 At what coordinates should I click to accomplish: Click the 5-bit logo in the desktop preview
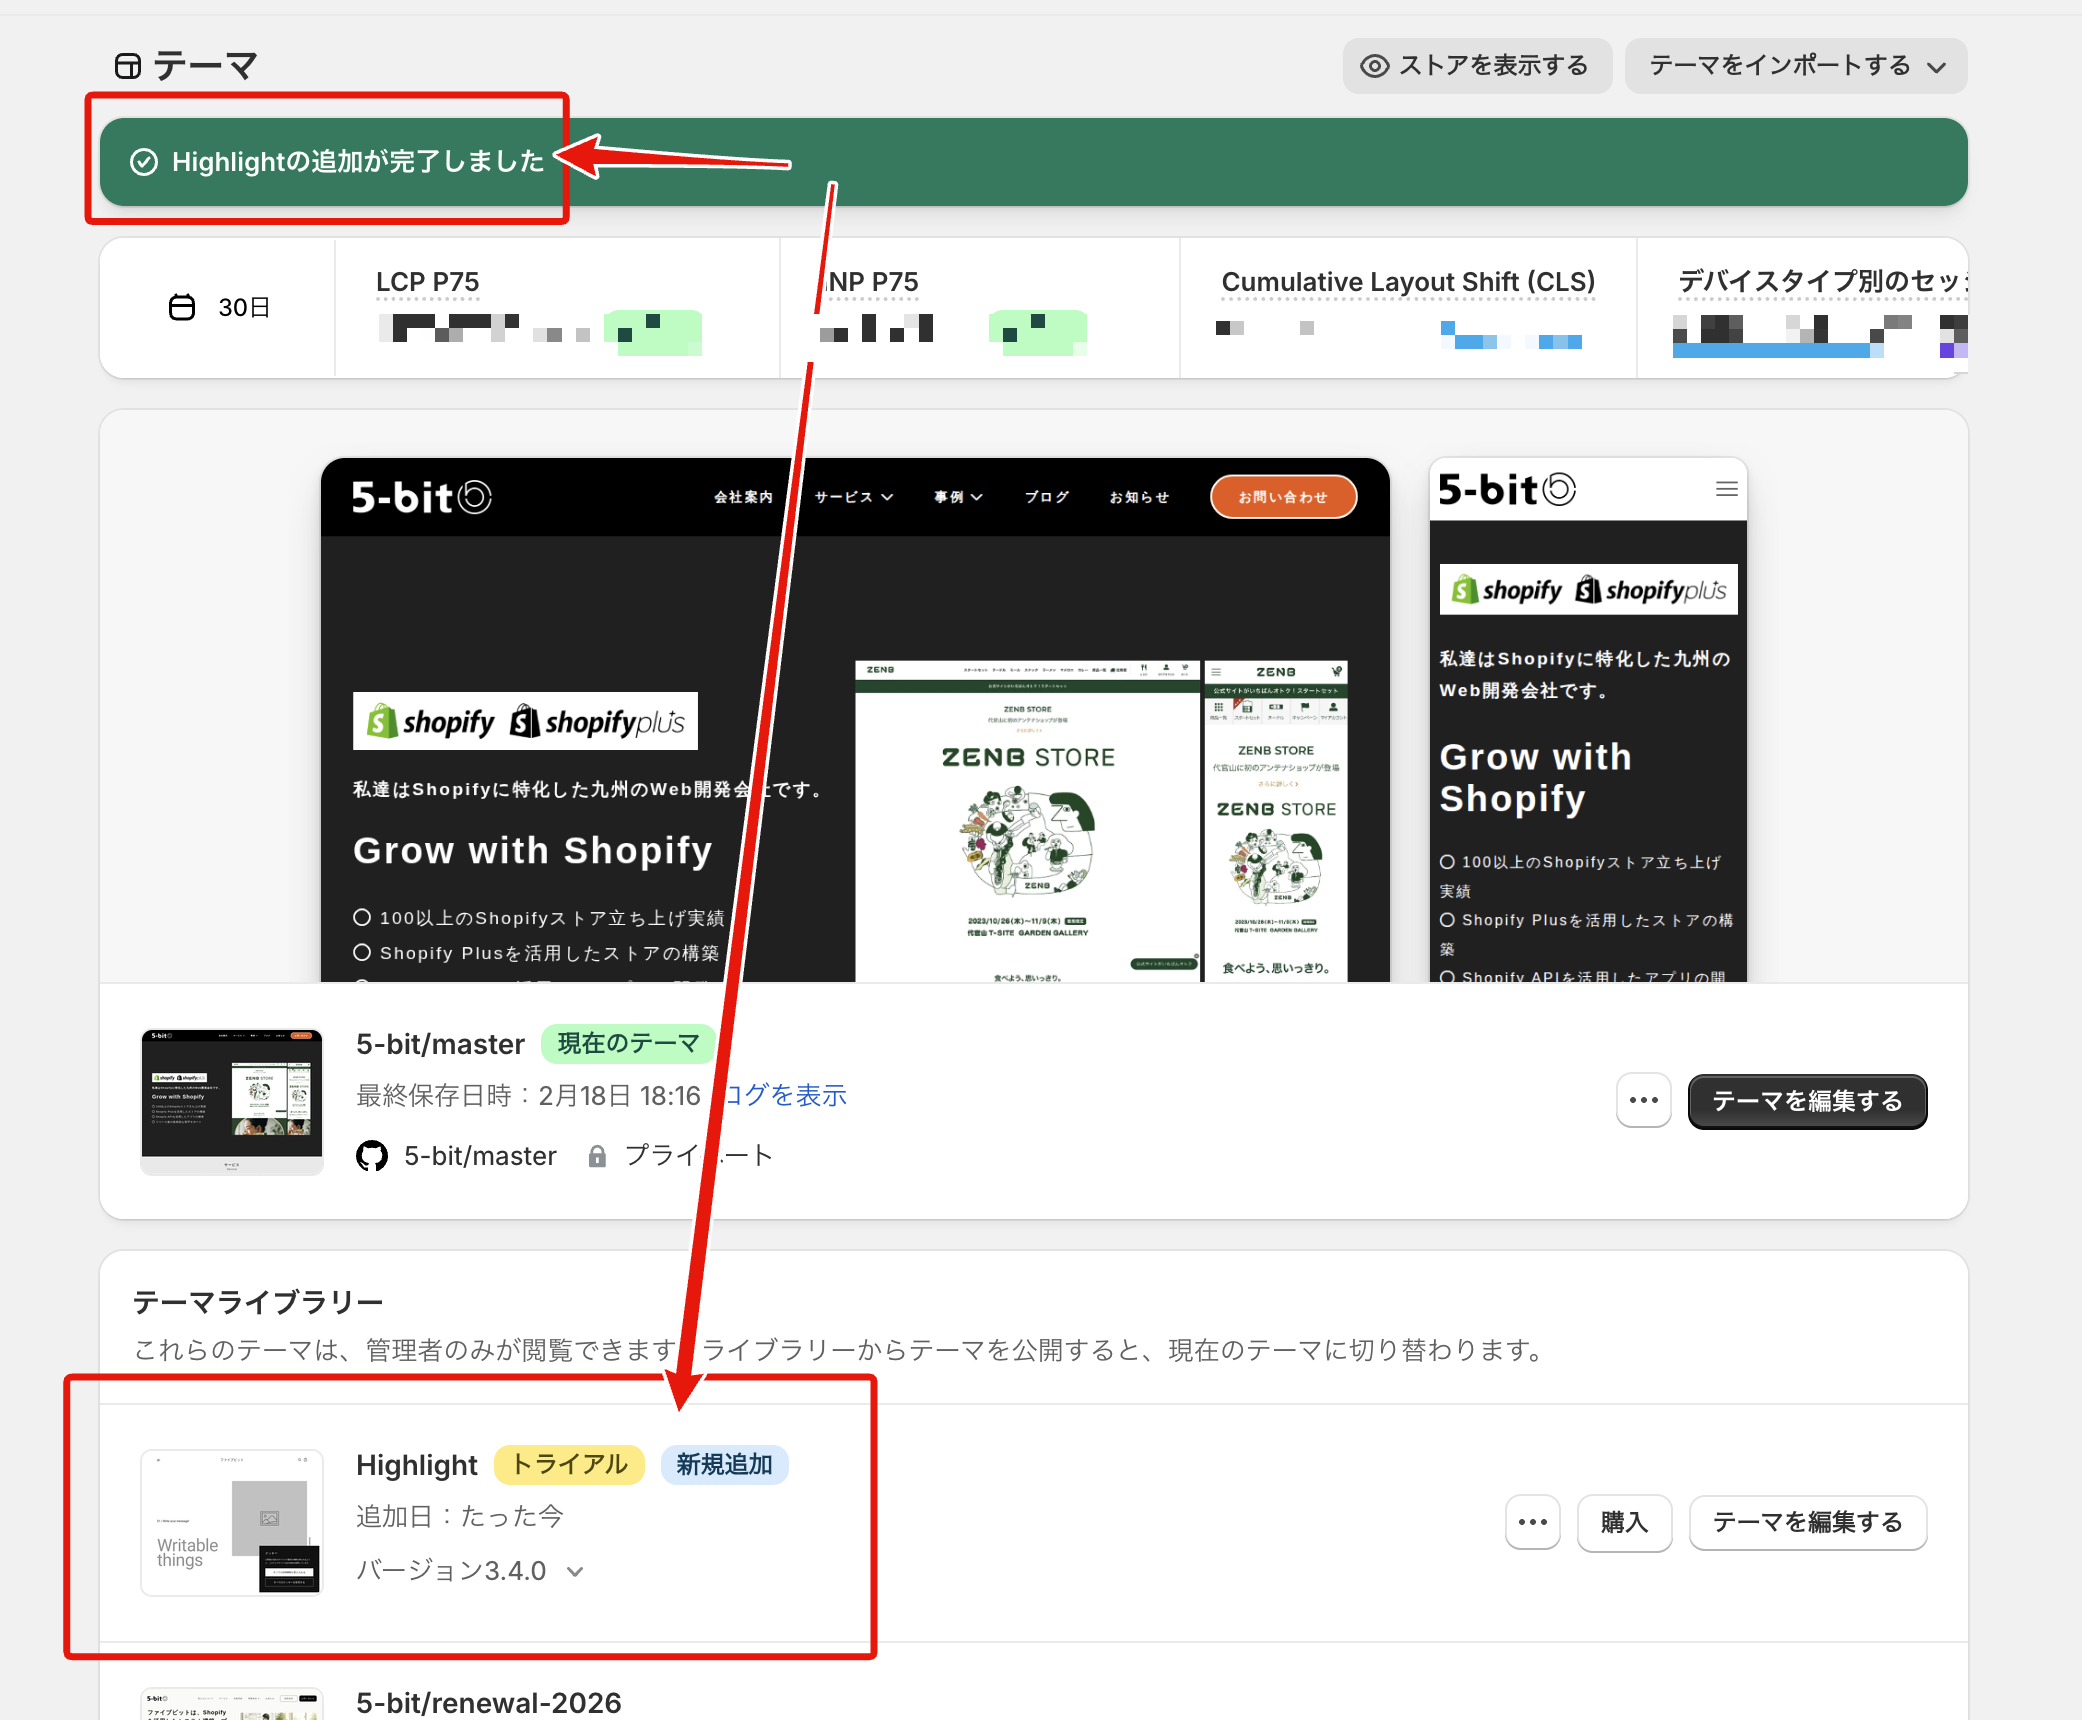point(422,496)
